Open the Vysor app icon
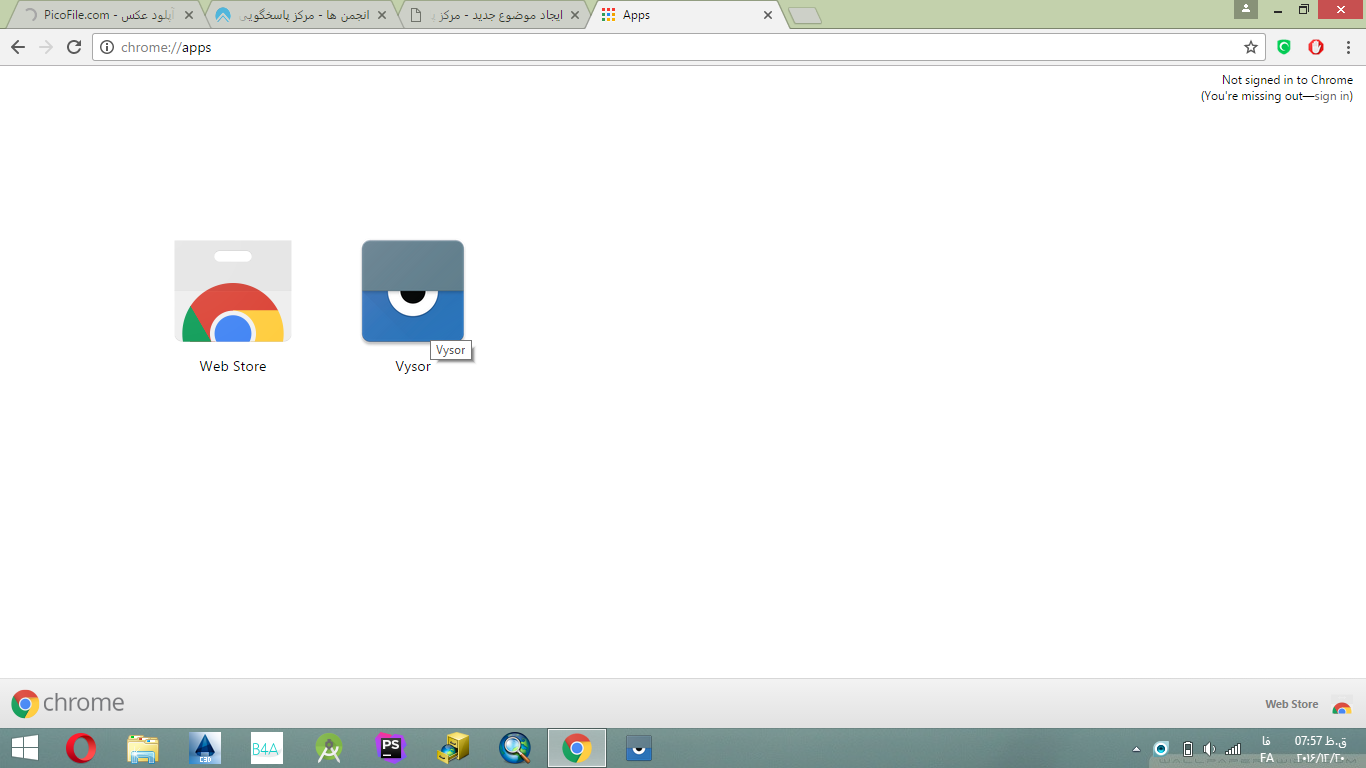This screenshot has height=768, width=1366. click(x=412, y=291)
